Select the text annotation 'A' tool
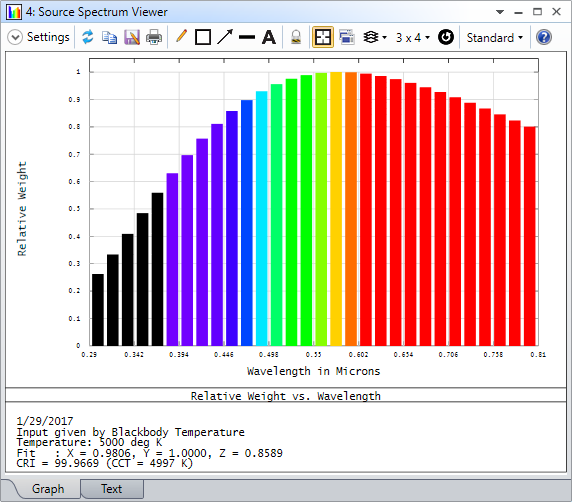The width and height of the screenshot is (572, 502). point(269,37)
